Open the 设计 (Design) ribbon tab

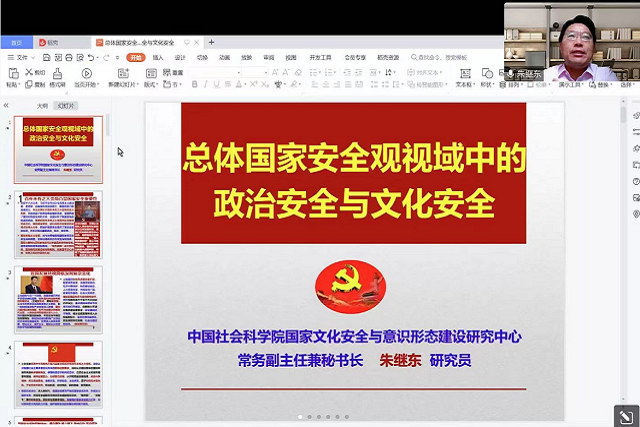(180, 58)
